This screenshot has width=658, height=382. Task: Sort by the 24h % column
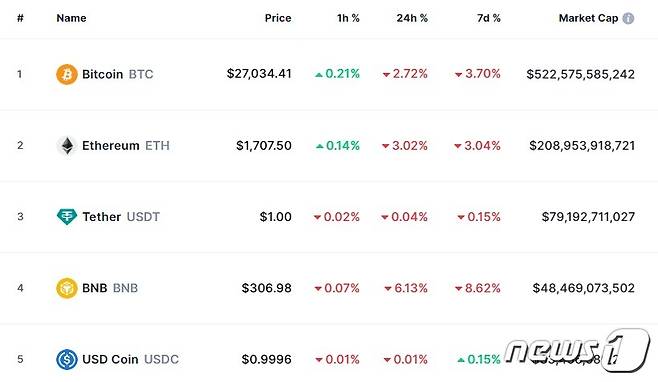click(412, 18)
